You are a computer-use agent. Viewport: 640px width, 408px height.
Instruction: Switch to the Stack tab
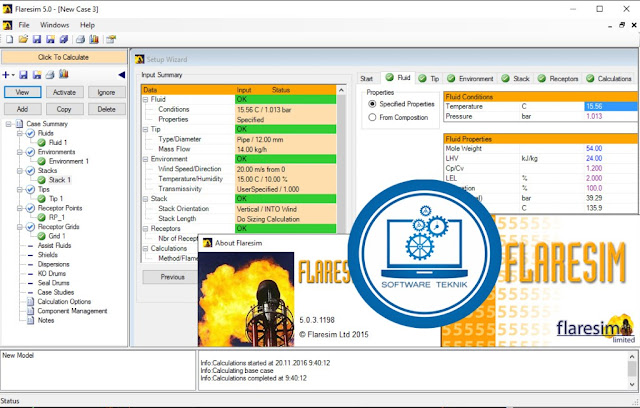click(x=516, y=78)
